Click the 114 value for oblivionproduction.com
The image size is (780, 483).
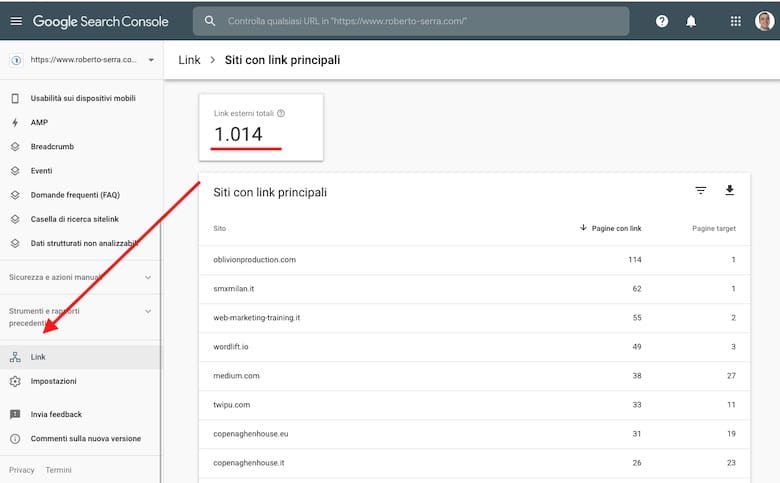pos(634,260)
